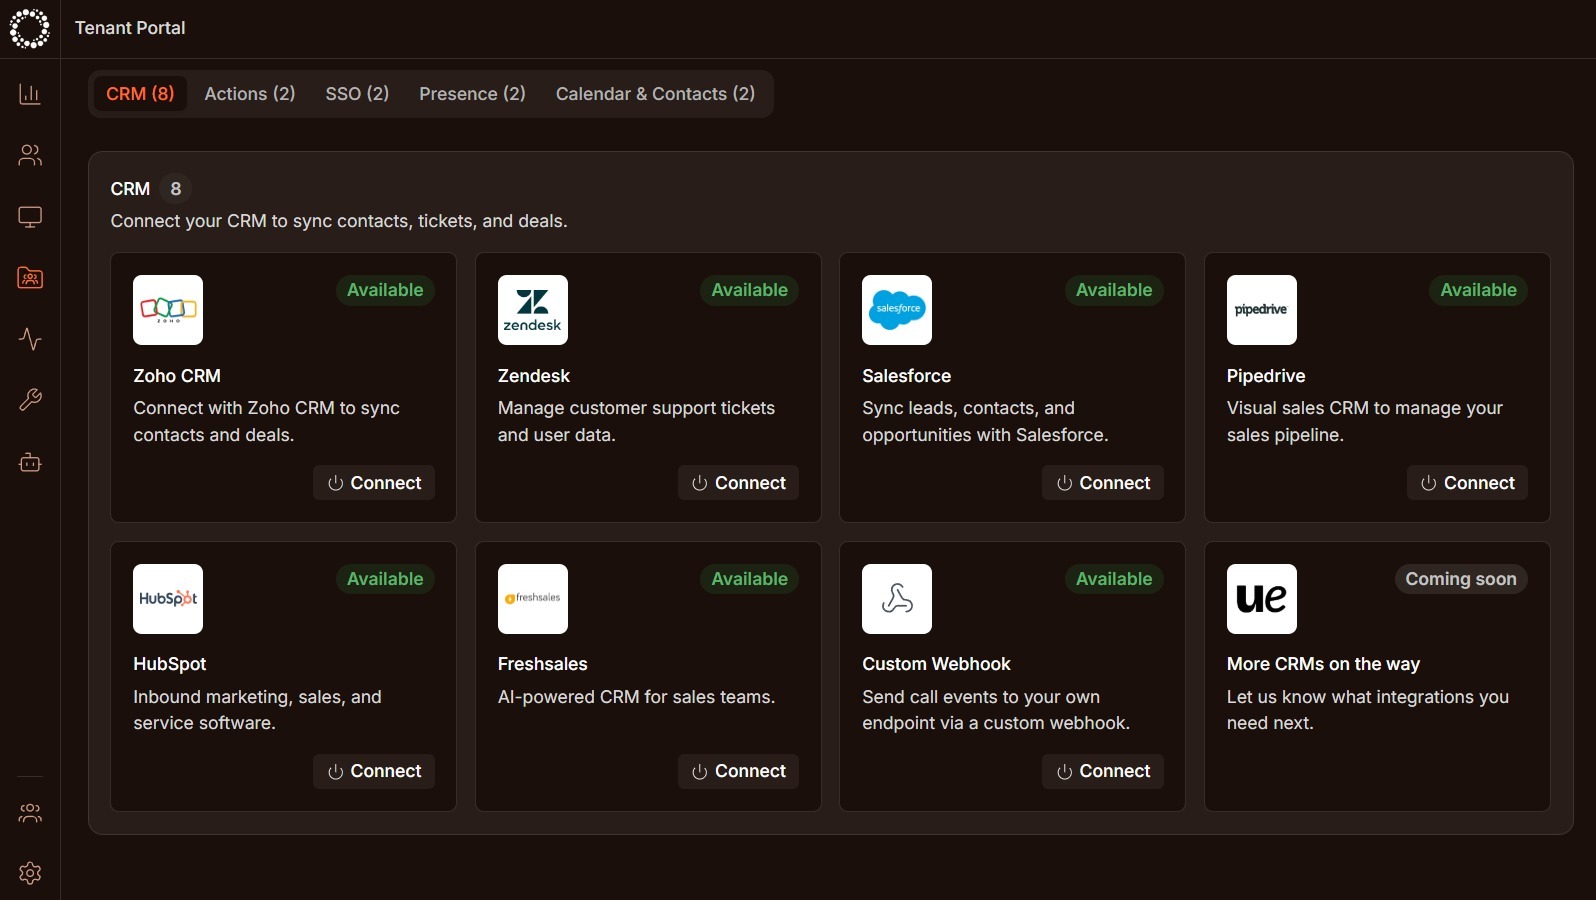This screenshot has width=1596, height=900.
Task: Click the 'Freshsales' card title
Action: point(543,664)
